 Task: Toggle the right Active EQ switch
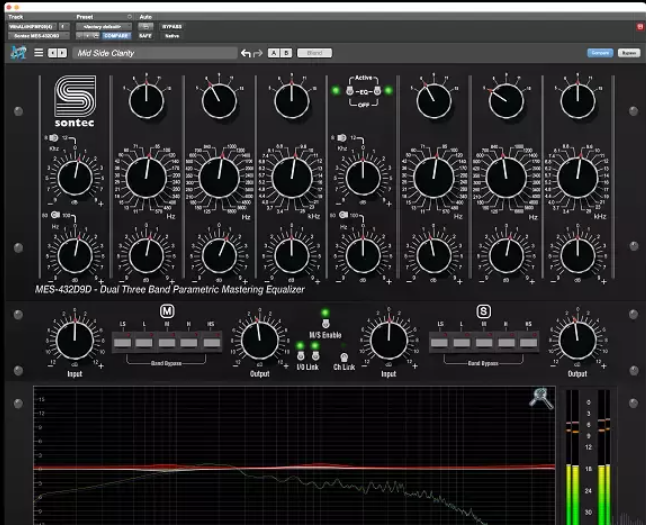click(x=377, y=91)
